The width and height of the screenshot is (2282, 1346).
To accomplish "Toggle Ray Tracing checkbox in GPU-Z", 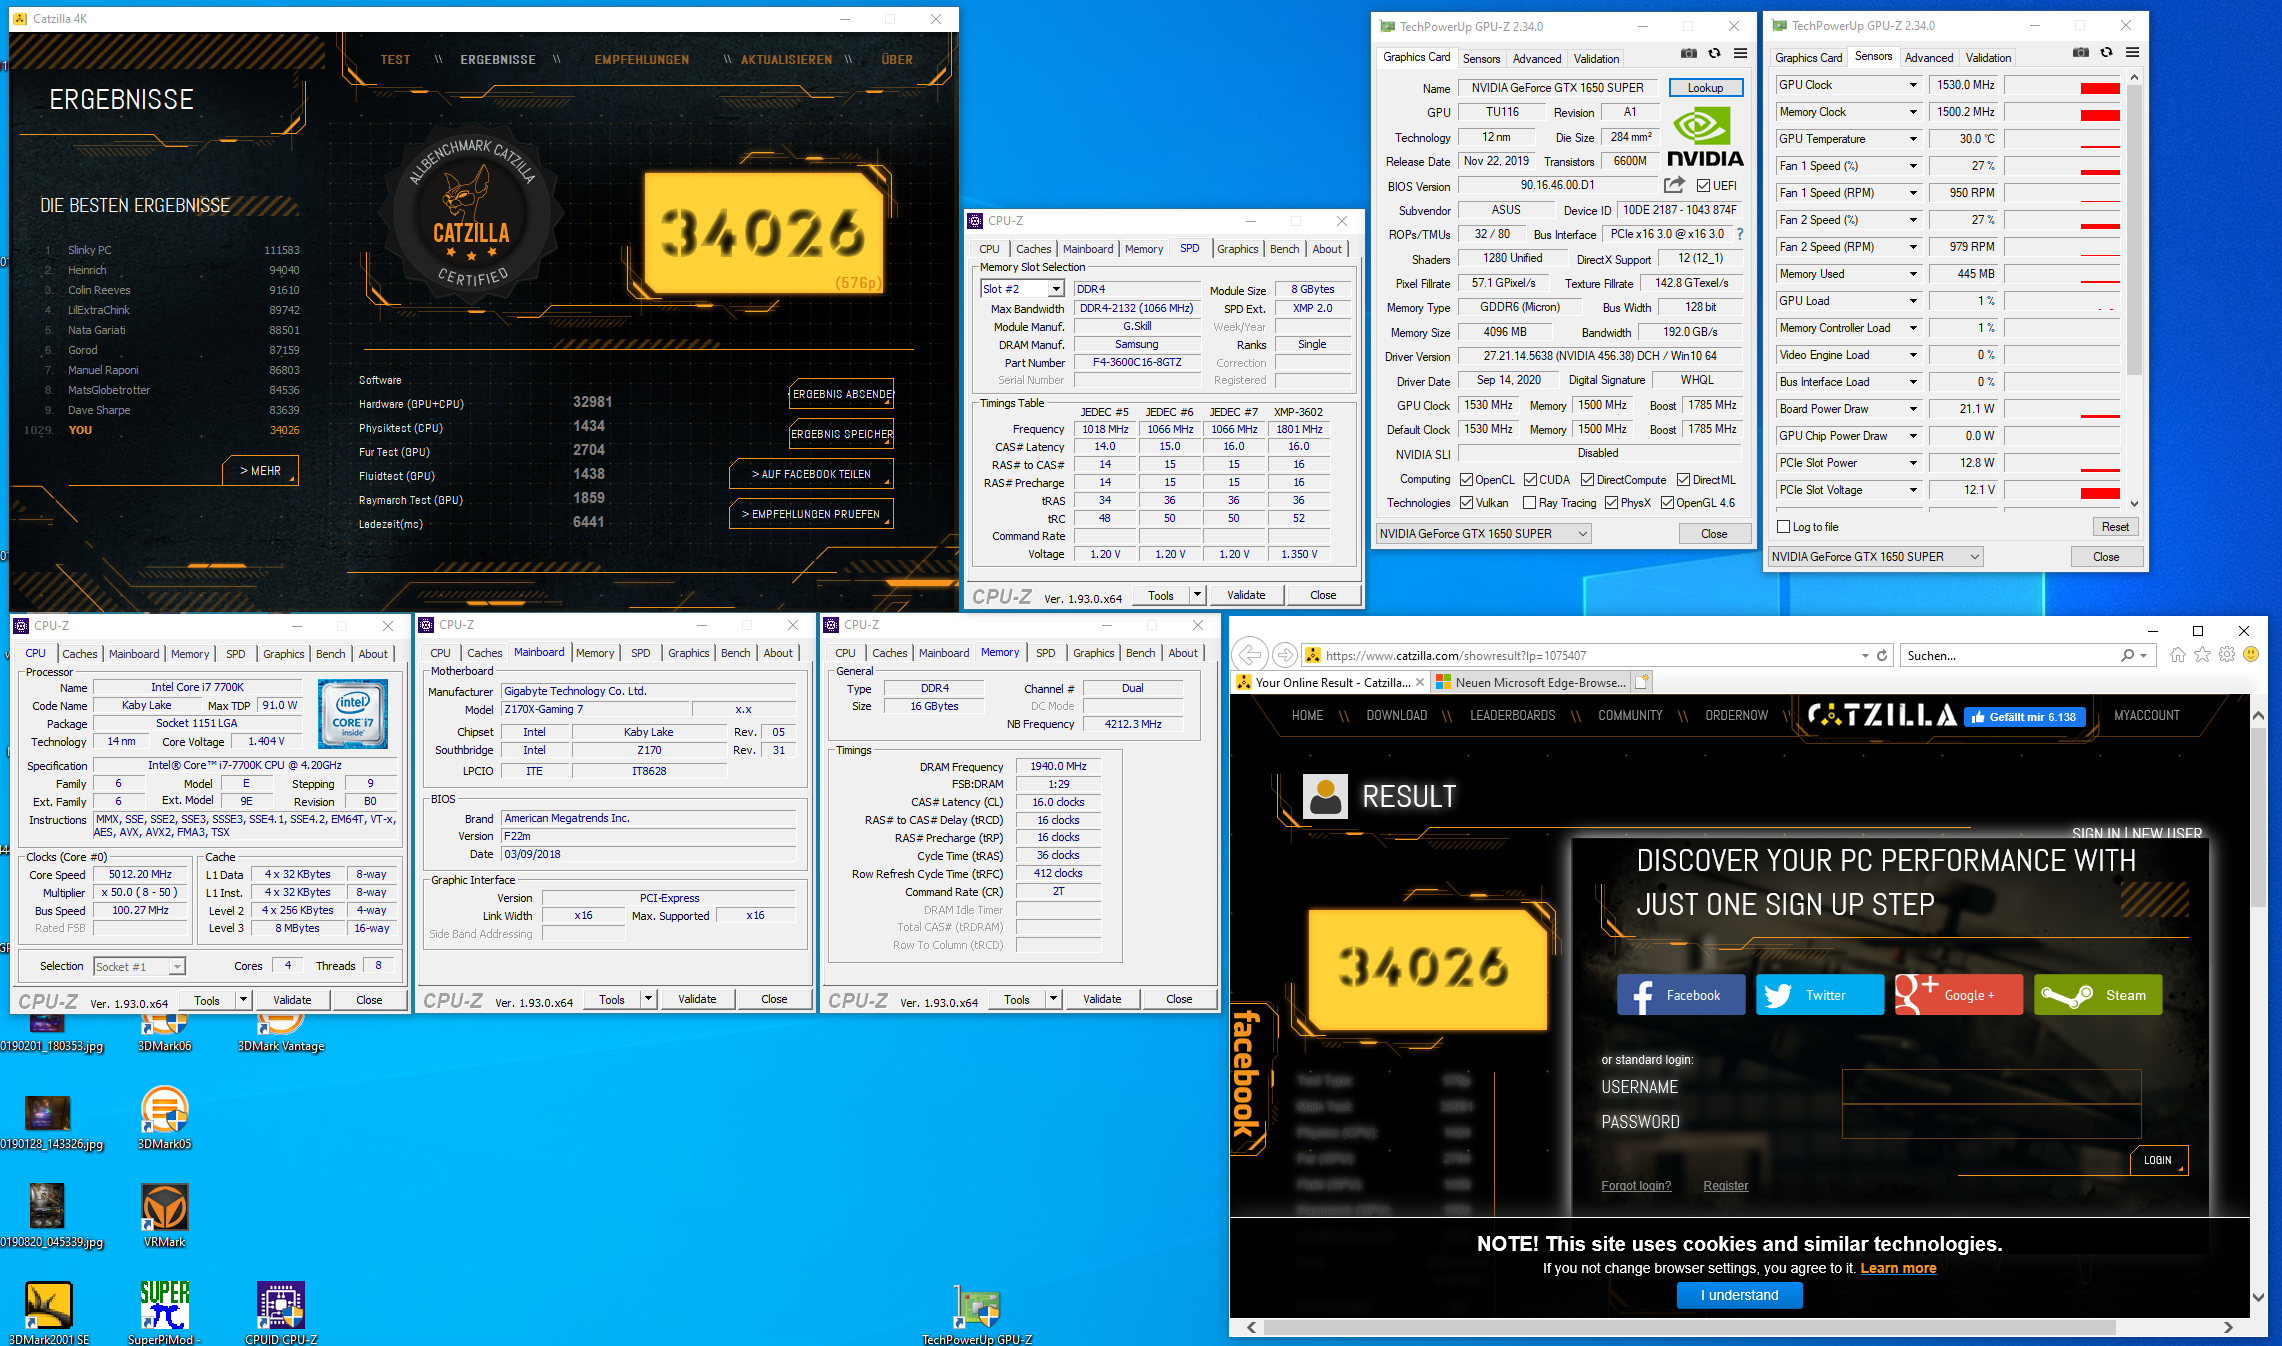I will 1530,503.
